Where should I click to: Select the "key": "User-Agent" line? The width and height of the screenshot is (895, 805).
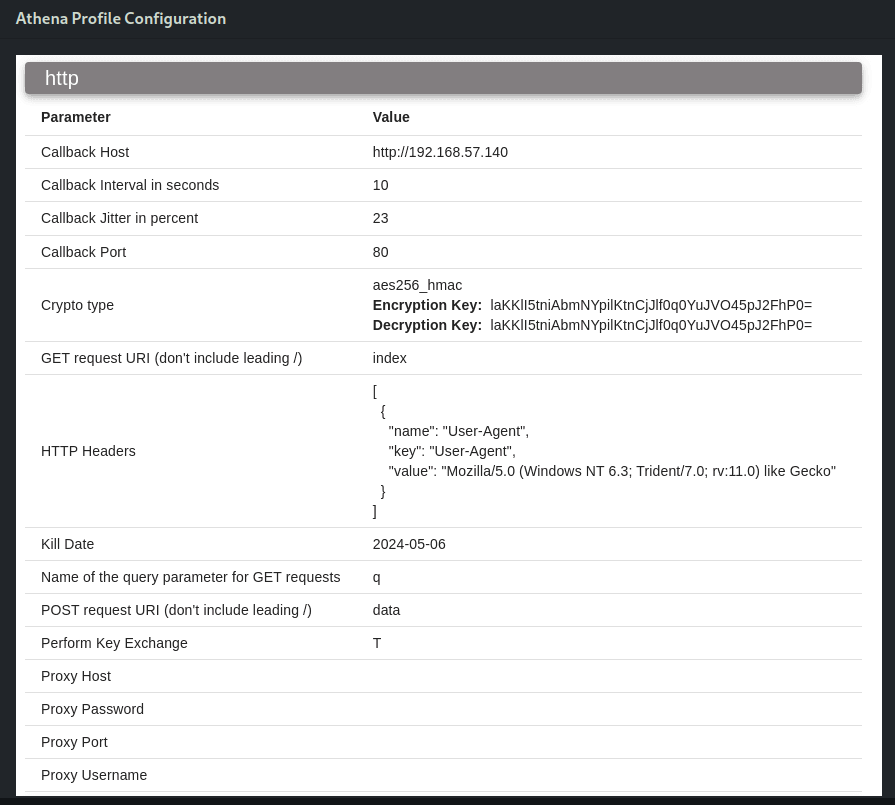[x=452, y=451]
